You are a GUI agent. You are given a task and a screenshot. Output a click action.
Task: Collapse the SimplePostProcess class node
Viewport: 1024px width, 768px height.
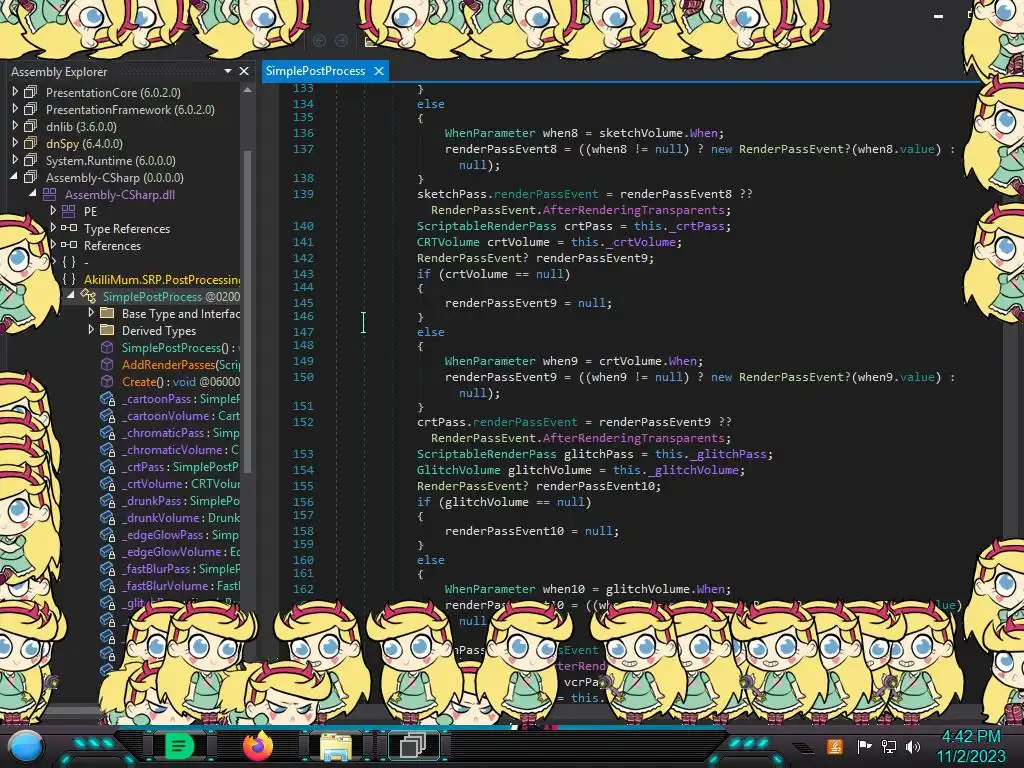(71, 296)
